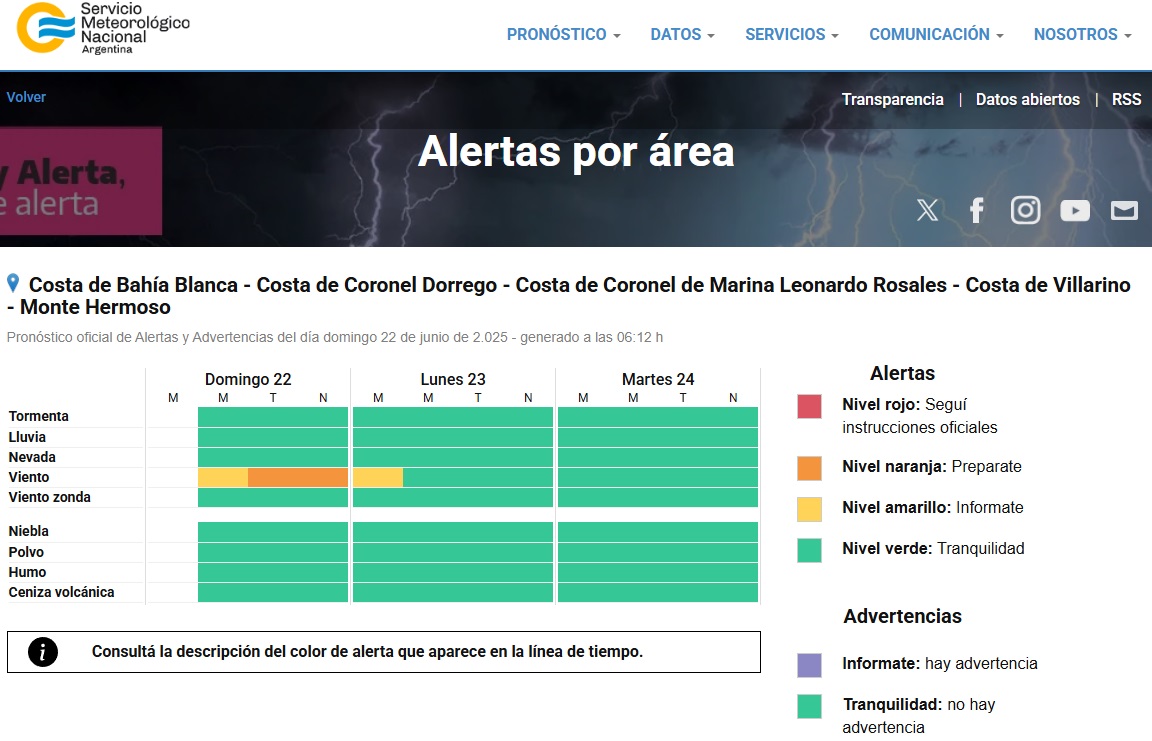Expand the PRONÓSTICO menu
Viewport: 1152px width, 741px height.
click(564, 35)
